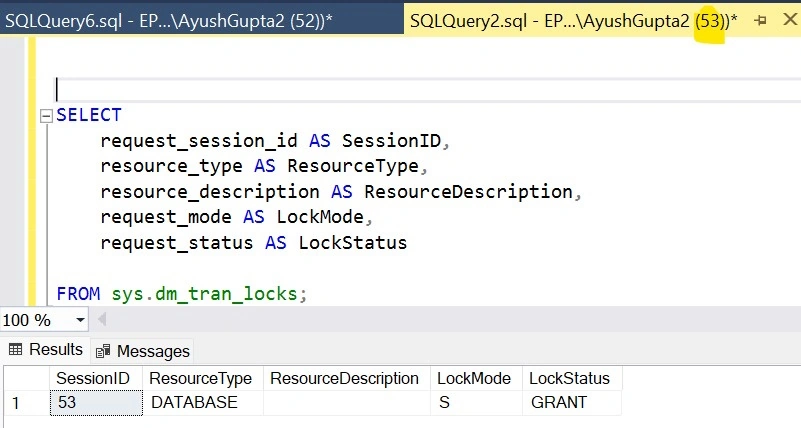Viewport: 801px width, 428px height.
Task: Open the 100 % zoom dropdown
Action: pyautogui.click(x=80, y=320)
